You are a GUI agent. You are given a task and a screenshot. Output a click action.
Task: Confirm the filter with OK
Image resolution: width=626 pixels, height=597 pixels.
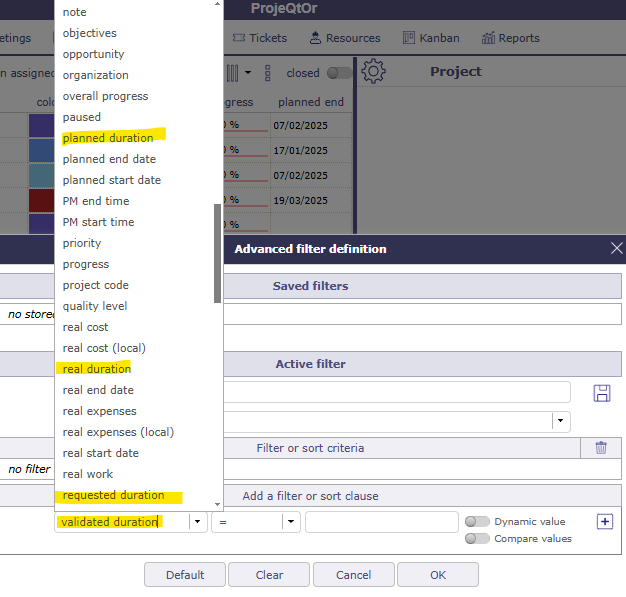click(x=438, y=575)
